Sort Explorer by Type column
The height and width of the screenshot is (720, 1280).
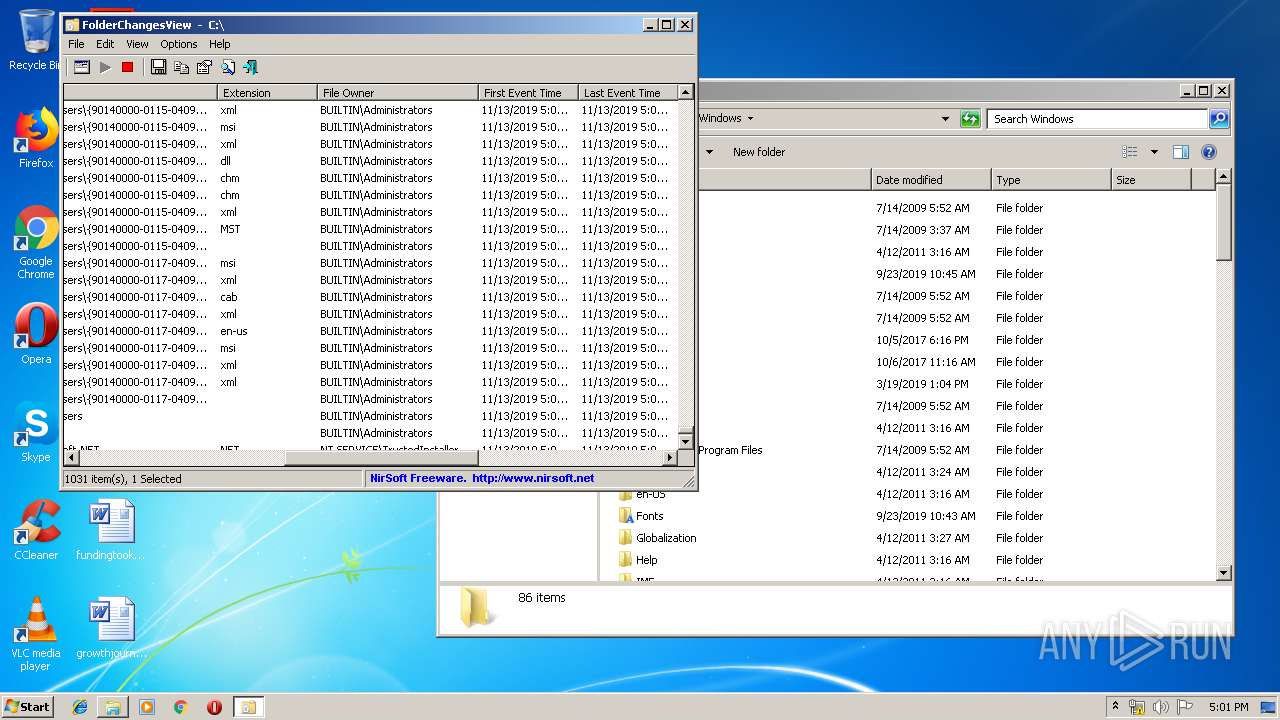(x=1051, y=180)
